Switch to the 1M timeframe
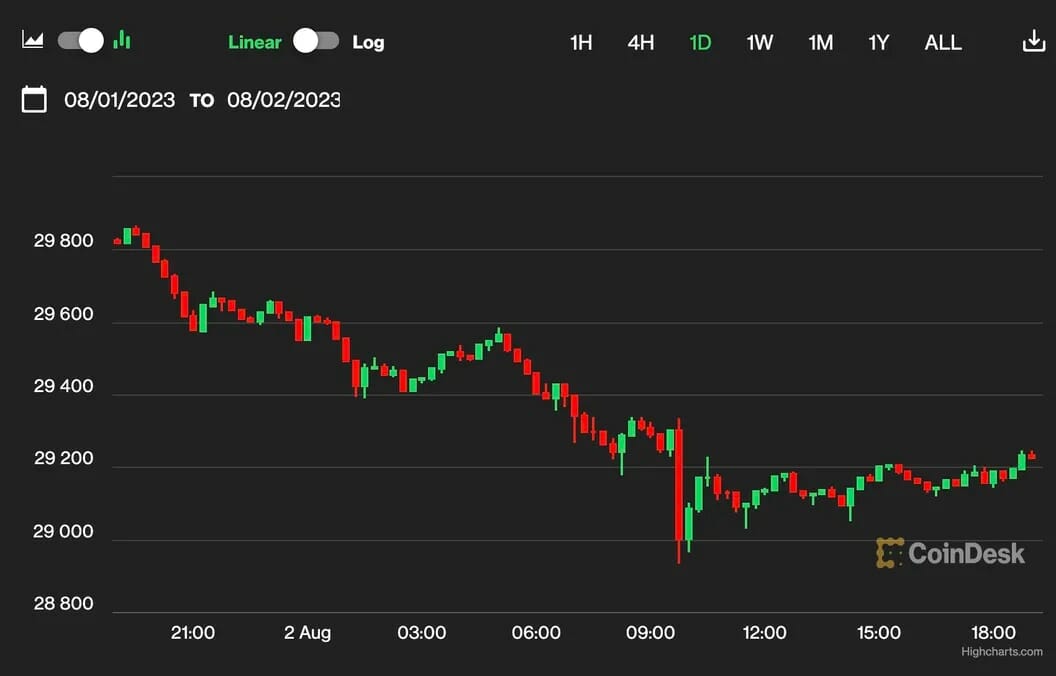 click(821, 42)
